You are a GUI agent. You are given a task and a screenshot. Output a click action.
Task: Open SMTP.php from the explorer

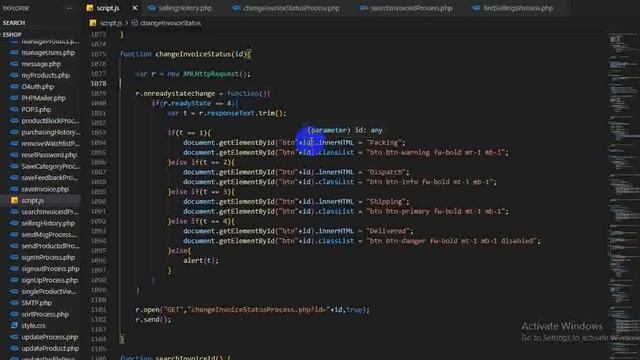point(36,303)
